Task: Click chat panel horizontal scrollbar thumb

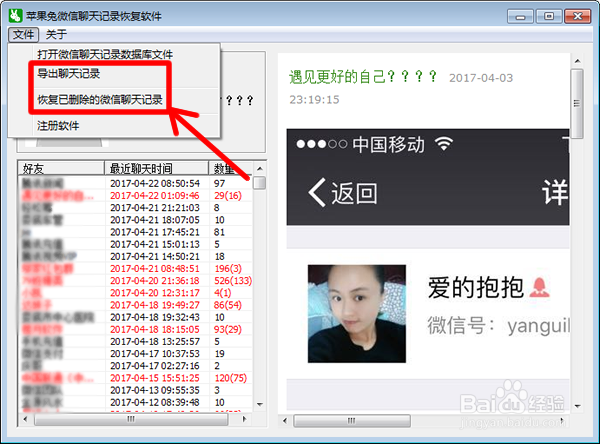Action: pos(352,421)
